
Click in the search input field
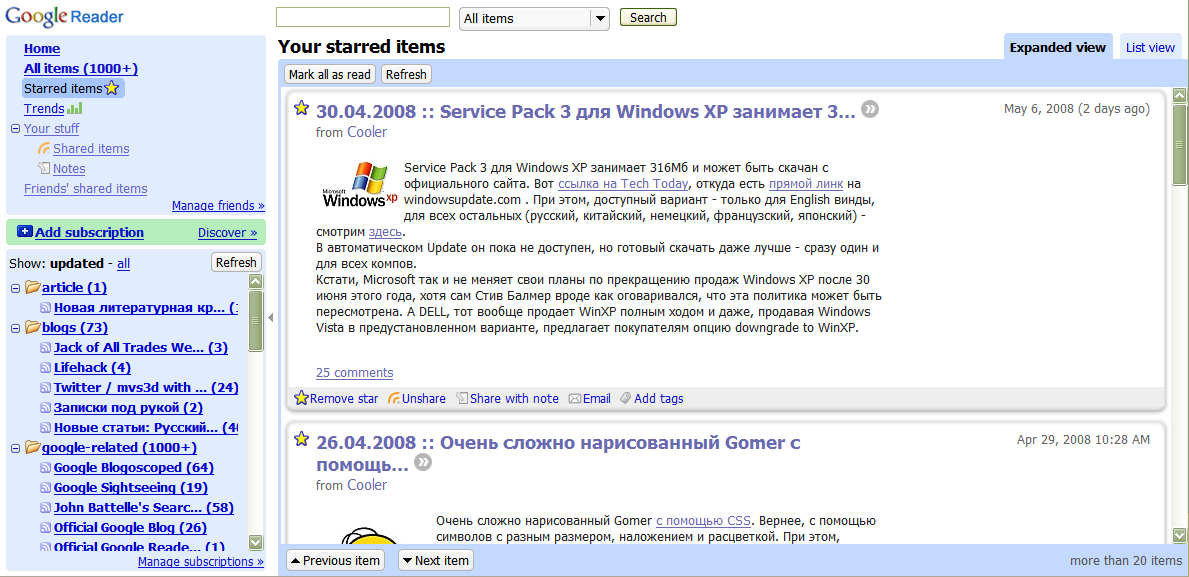(363, 17)
